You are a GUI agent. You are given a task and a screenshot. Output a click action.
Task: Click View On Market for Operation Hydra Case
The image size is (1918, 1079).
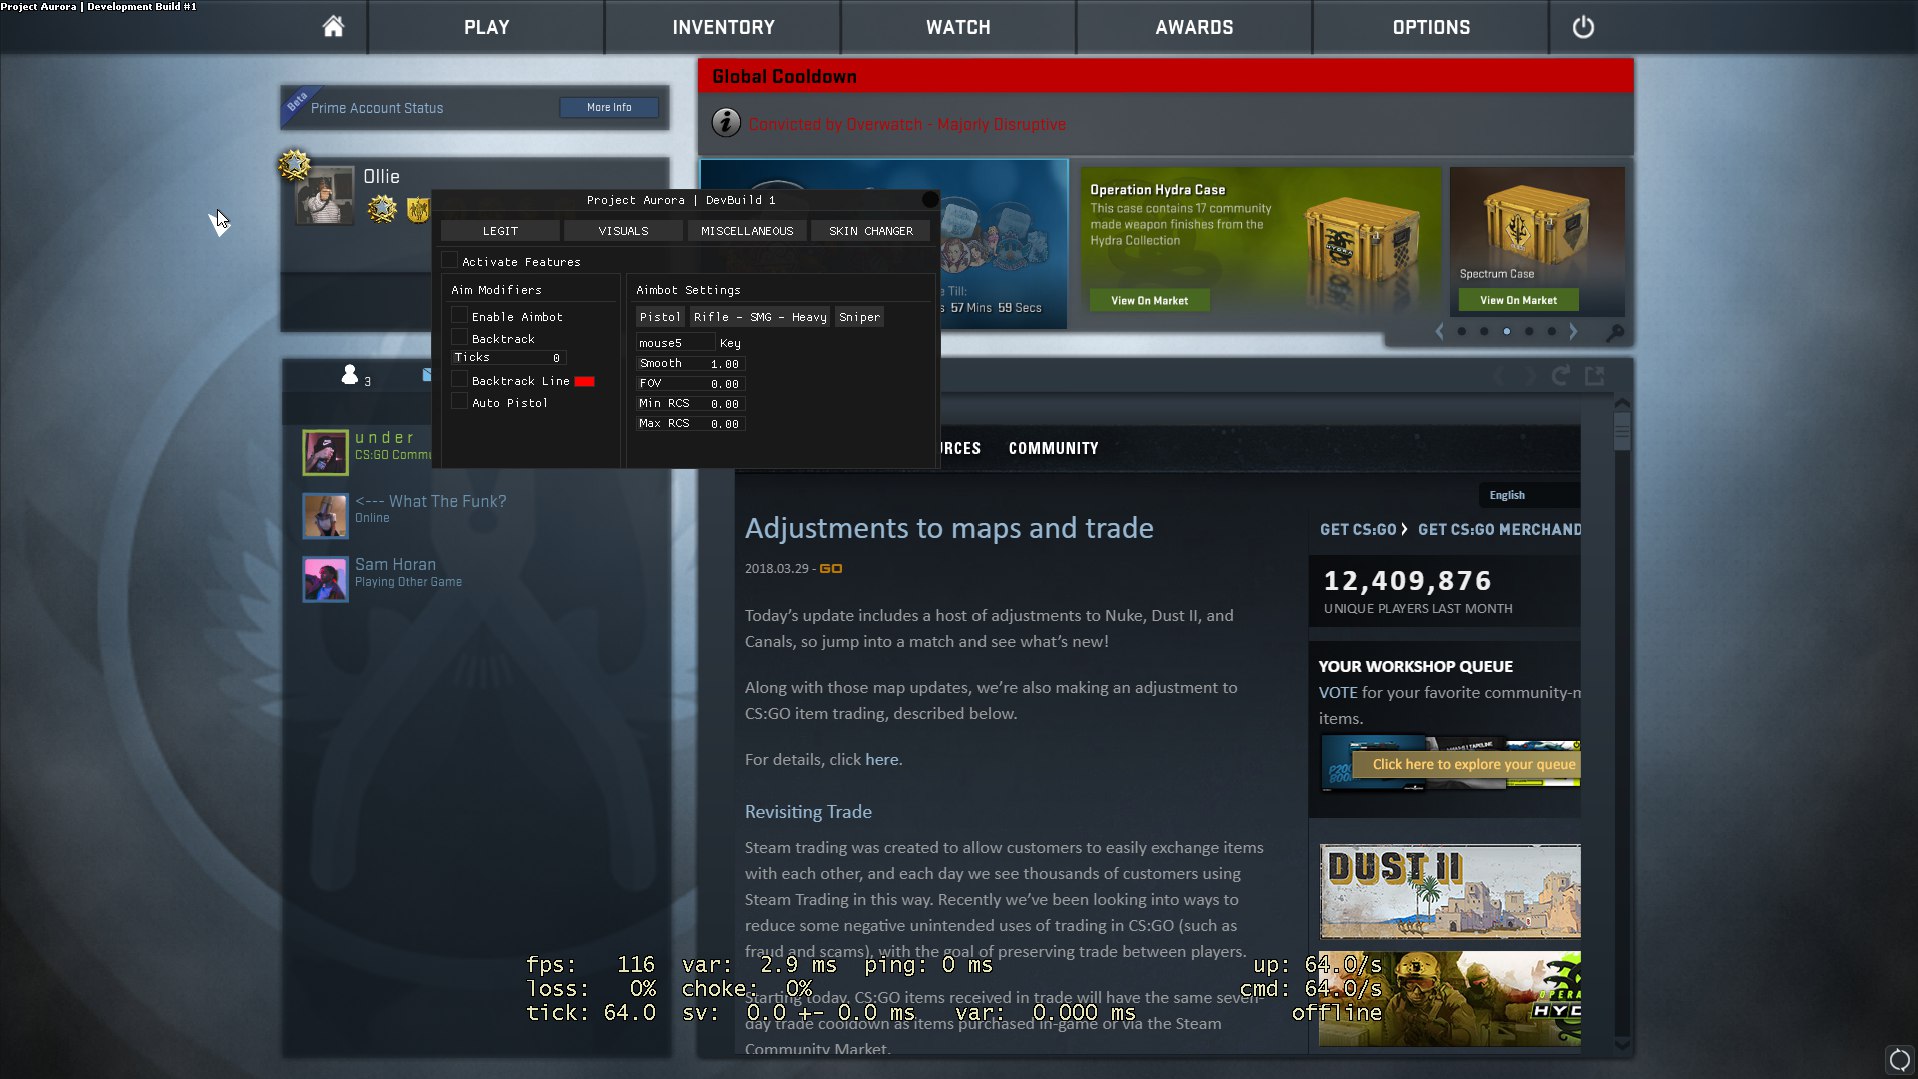coord(1150,300)
